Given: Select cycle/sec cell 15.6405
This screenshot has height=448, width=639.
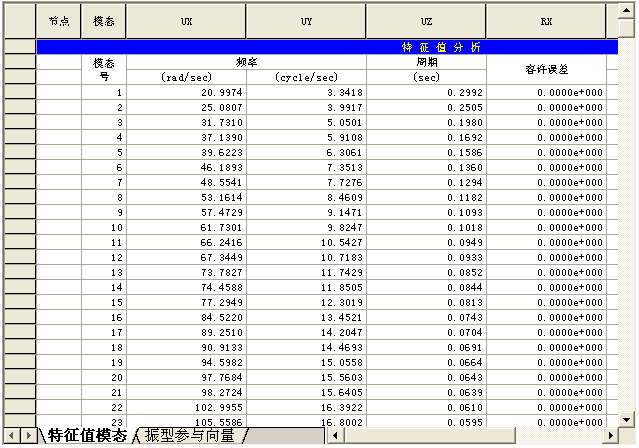Looking at the screenshot, I should tap(306, 393).
